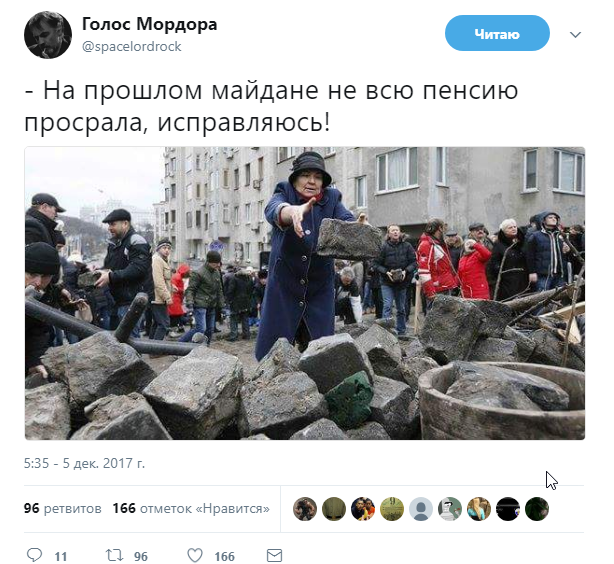Toggle the Читаю following button
614x564 pixels.
(497, 33)
